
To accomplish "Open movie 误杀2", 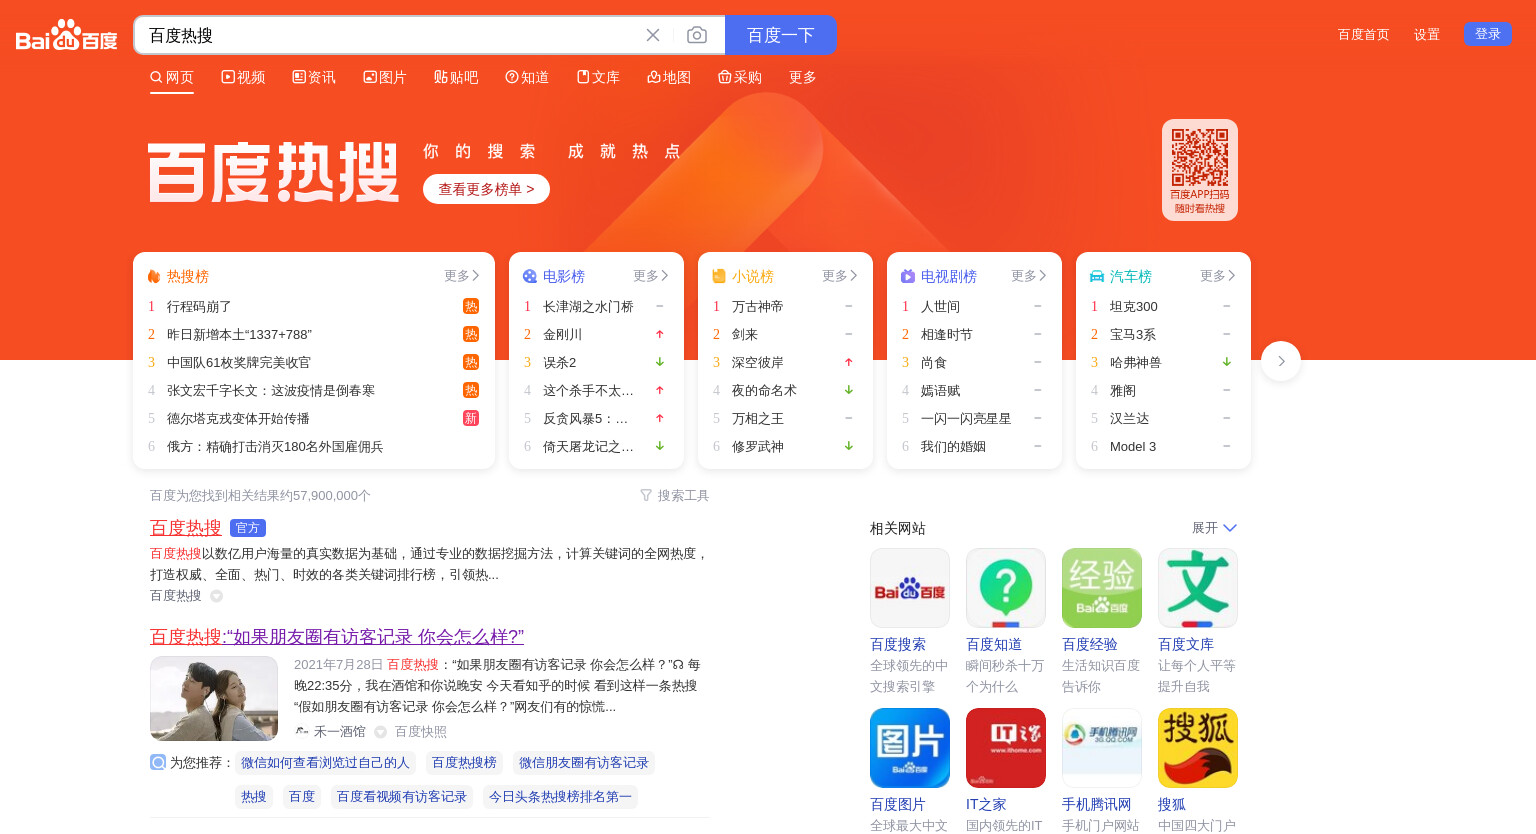I will coord(559,363).
